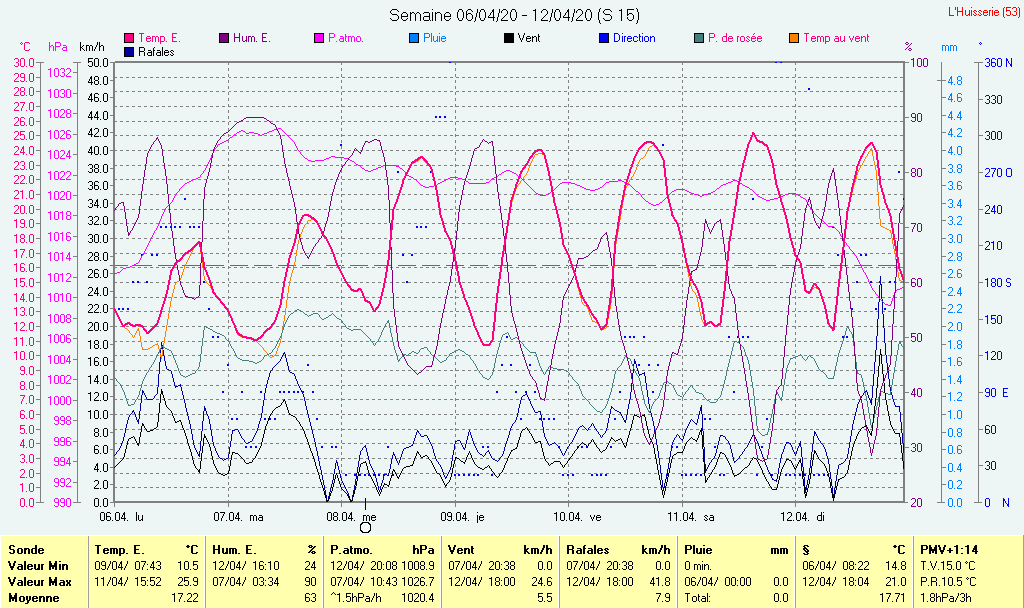Click the '06.04. lu' date label
1024x608 pixels.
click(121, 517)
